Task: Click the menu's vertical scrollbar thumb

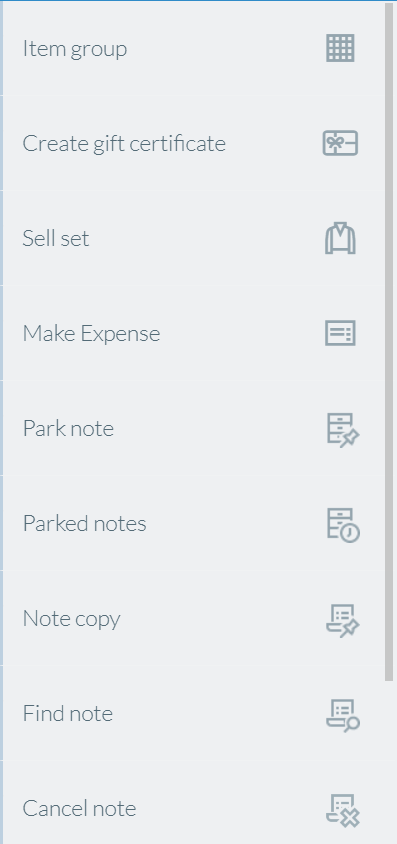Action: click(x=390, y=342)
